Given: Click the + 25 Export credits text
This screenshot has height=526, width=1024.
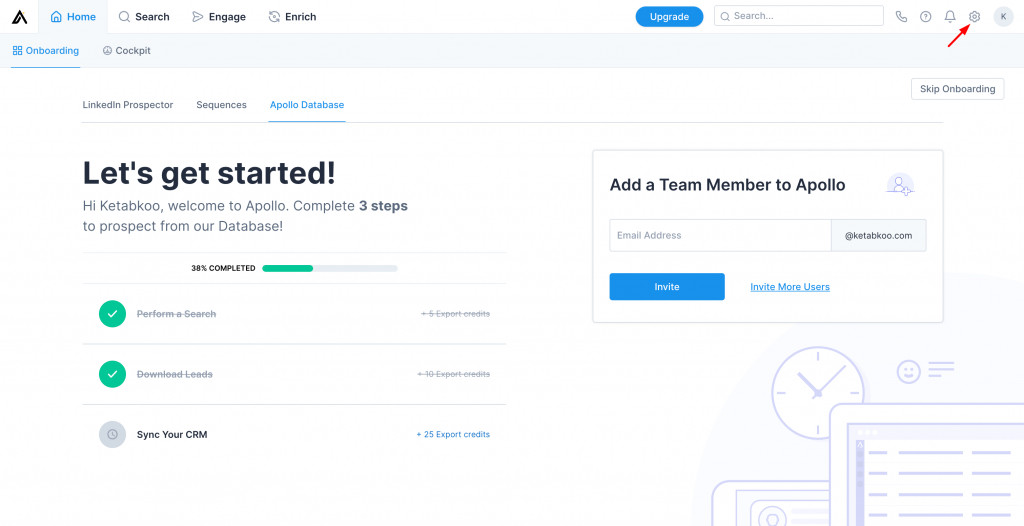Looking at the screenshot, I should [x=453, y=435].
